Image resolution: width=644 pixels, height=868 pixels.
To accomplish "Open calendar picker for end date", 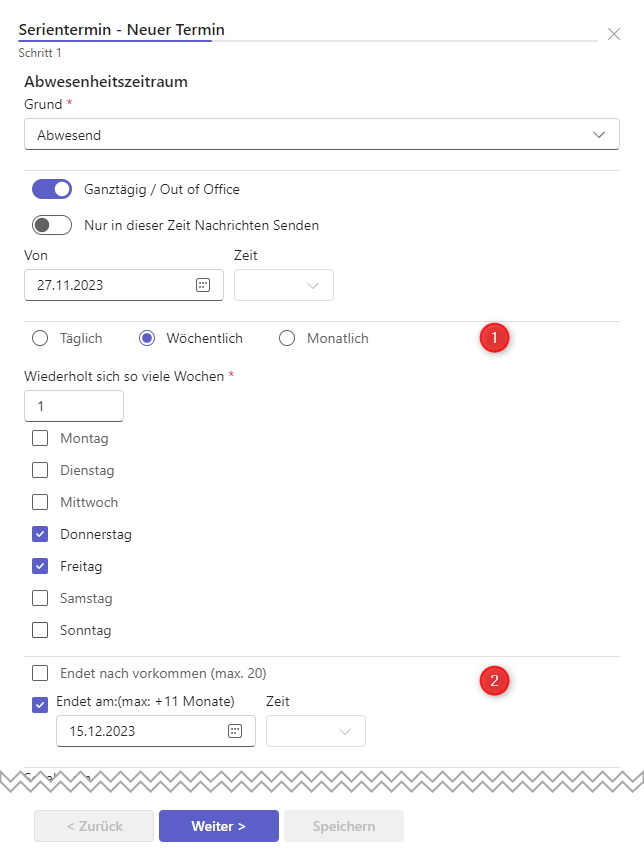I will click(x=235, y=731).
